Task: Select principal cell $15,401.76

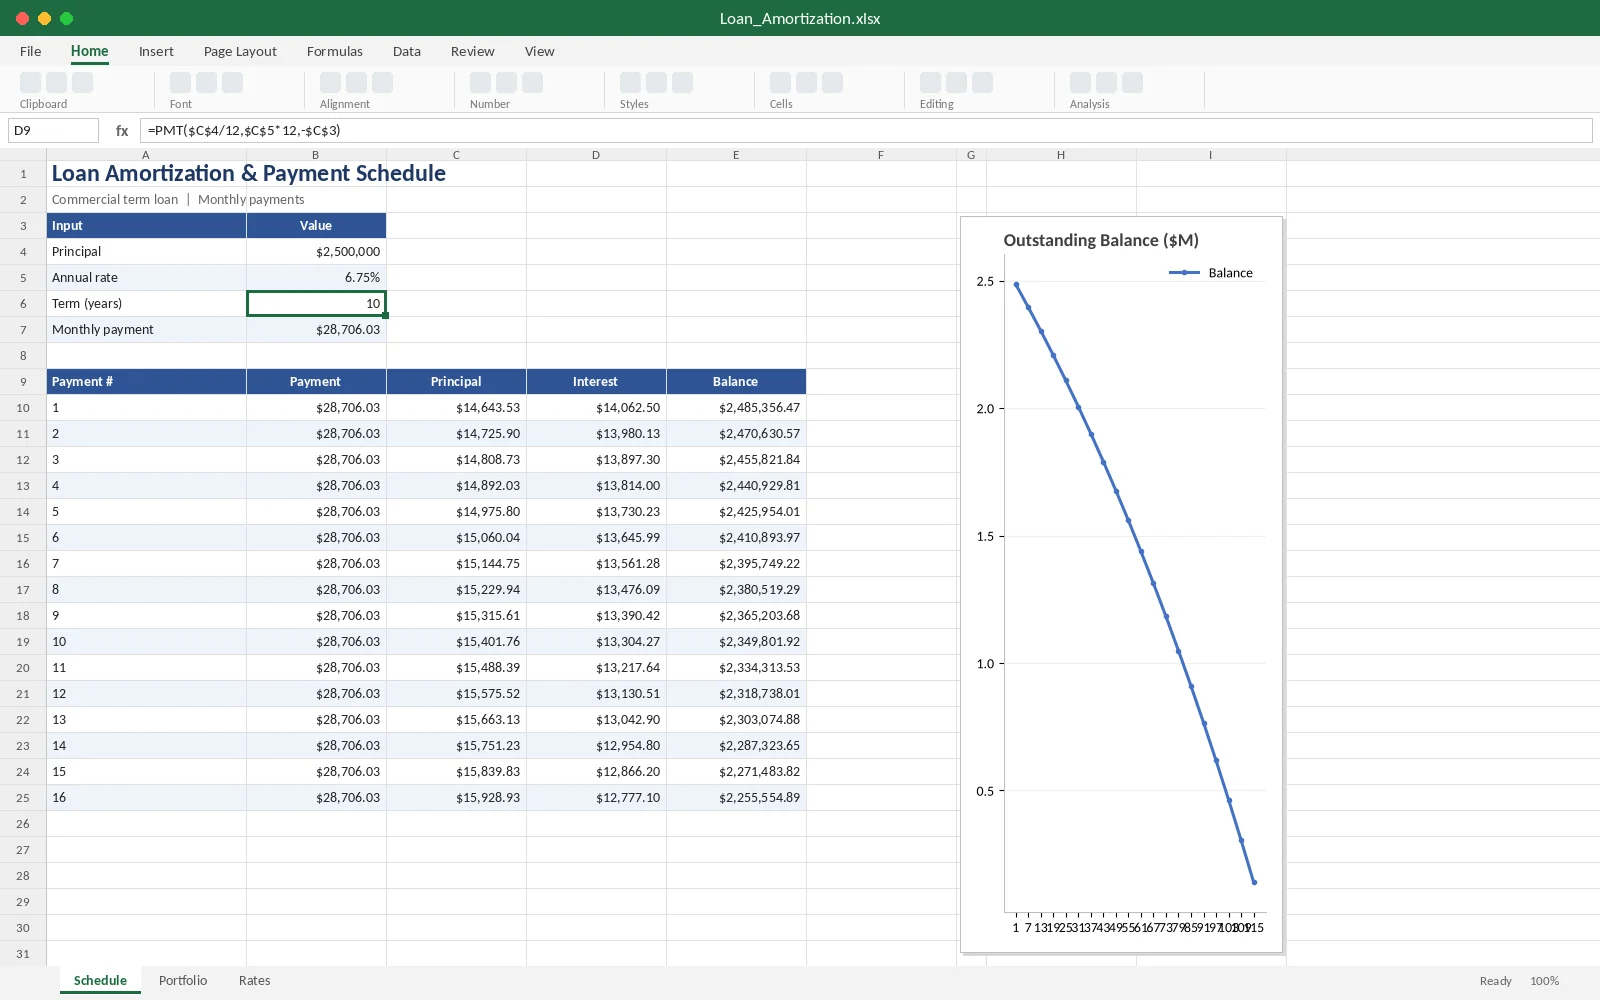Action: coord(456,641)
